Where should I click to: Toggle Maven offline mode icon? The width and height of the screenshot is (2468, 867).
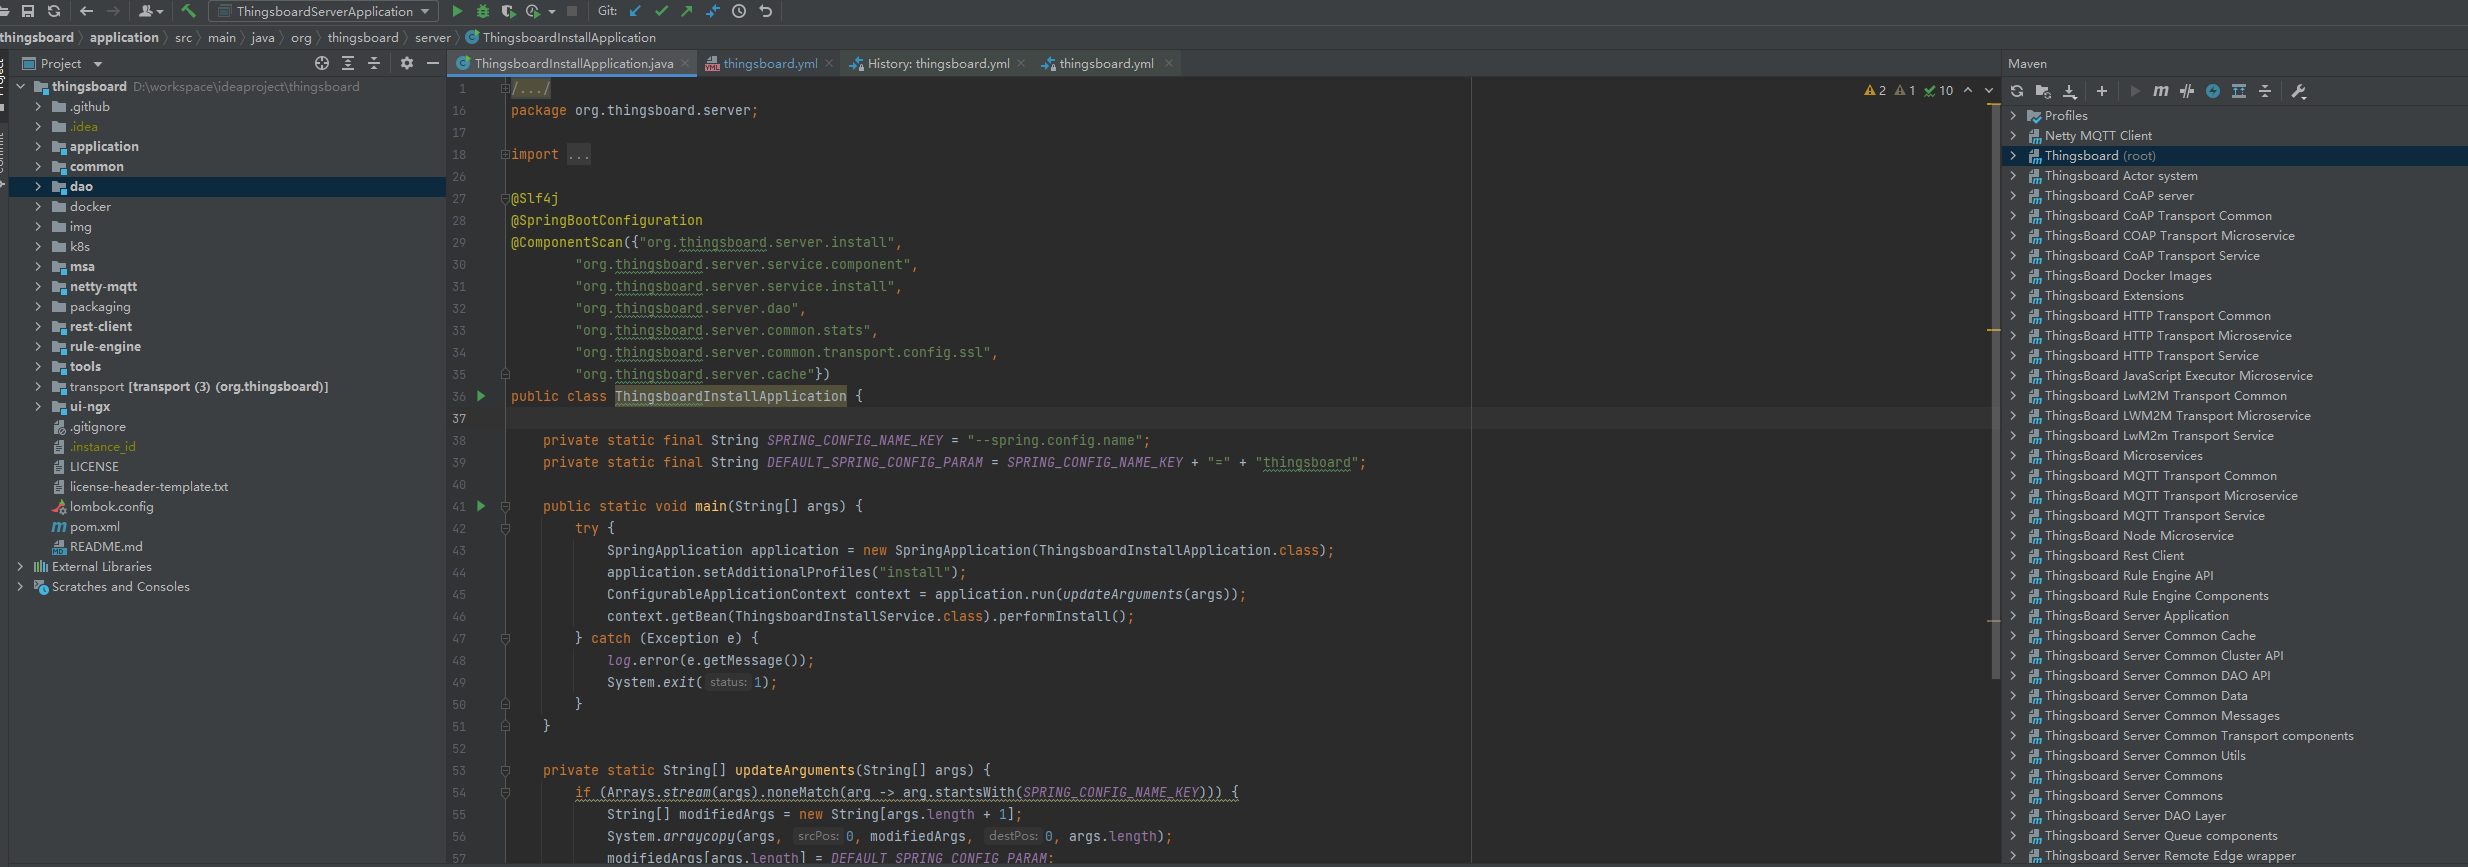click(2187, 91)
